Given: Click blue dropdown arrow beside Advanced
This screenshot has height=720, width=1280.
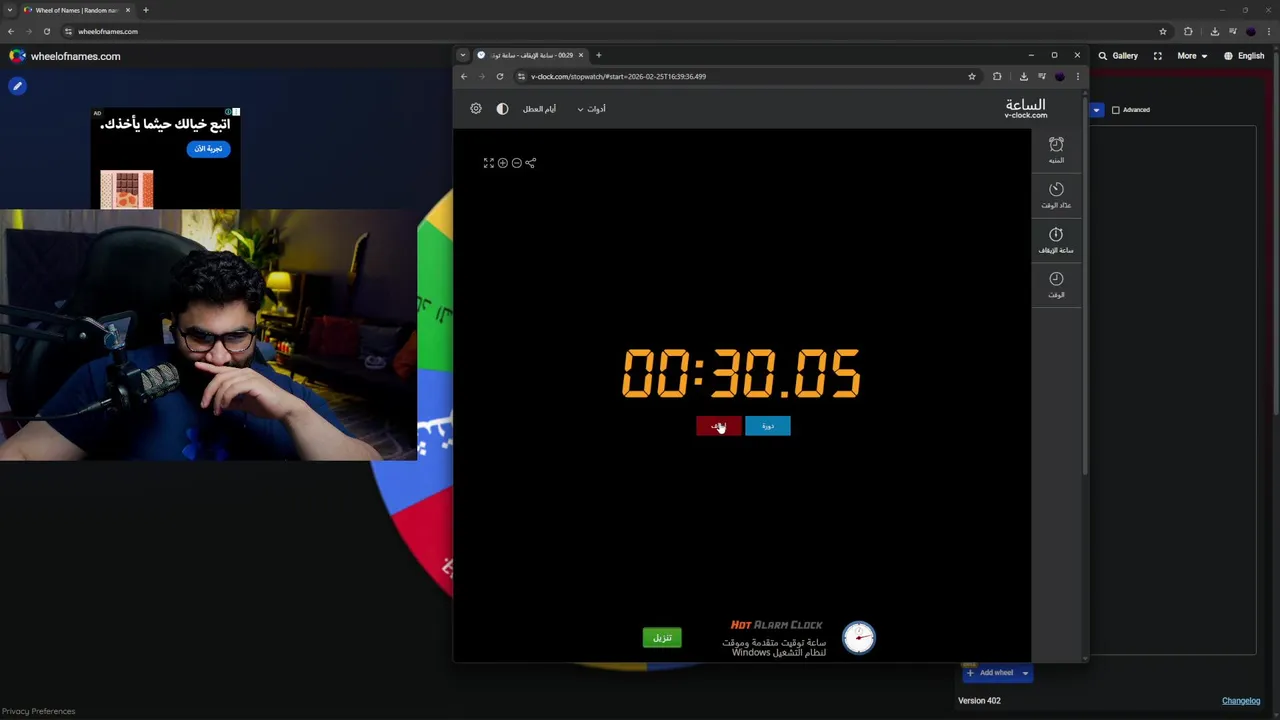Looking at the screenshot, I should pos(1096,110).
